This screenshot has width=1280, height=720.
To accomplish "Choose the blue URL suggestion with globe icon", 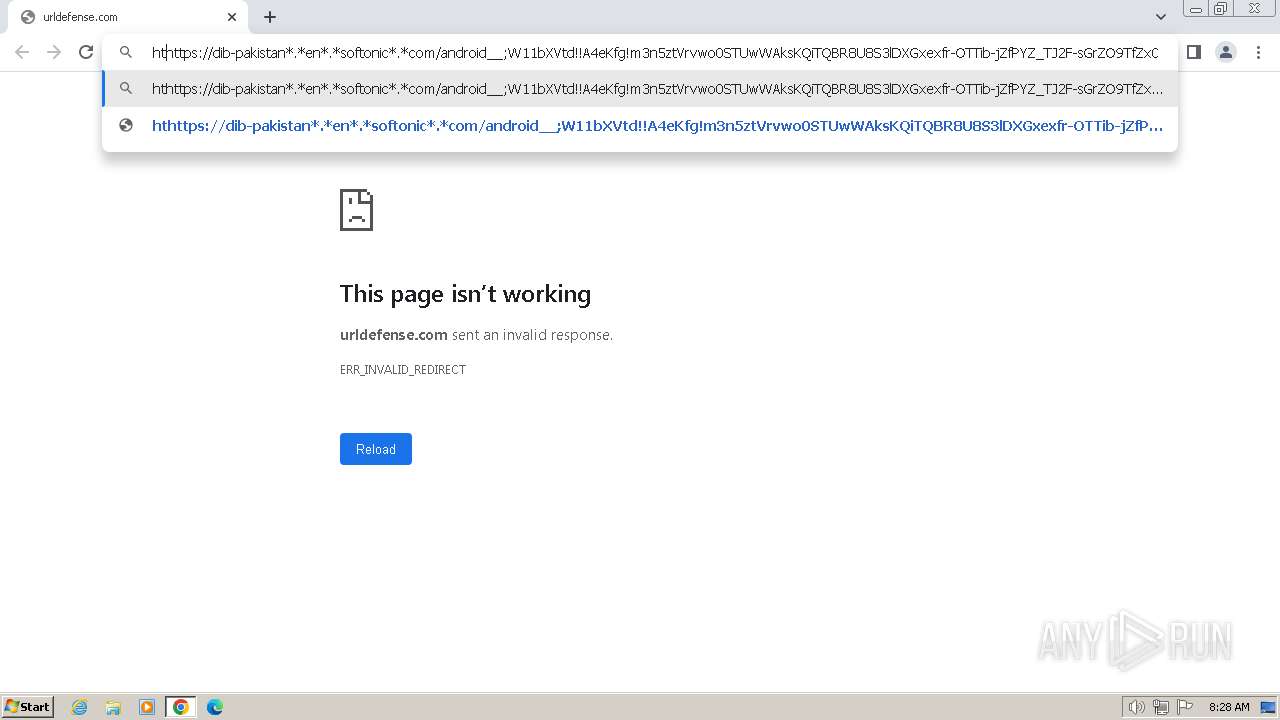I will 640,126.
